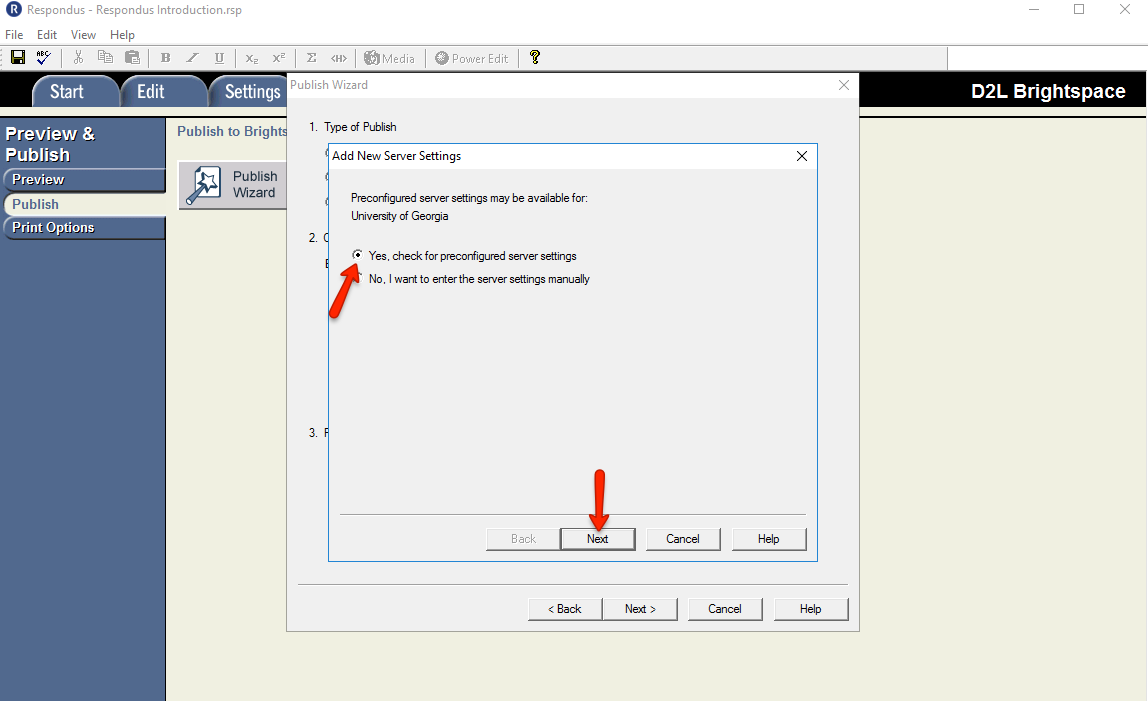Minimize the Respondus window
Viewport: 1148px width, 701px height.
pyautogui.click(x=1034, y=10)
